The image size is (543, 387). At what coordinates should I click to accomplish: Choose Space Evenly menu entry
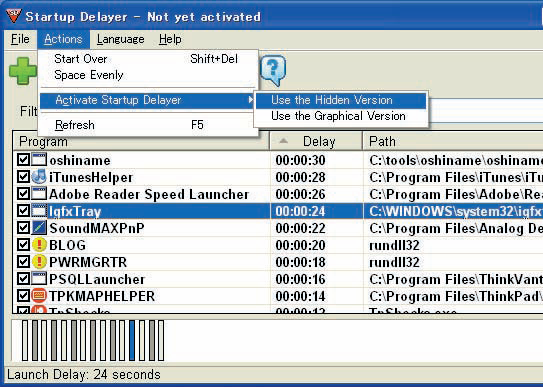point(148,75)
